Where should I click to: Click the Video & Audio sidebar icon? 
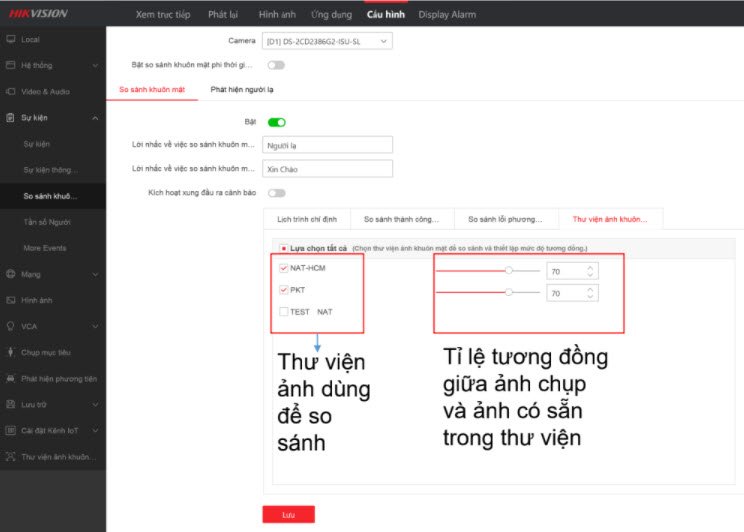pyautogui.click(x=11, y=91)
